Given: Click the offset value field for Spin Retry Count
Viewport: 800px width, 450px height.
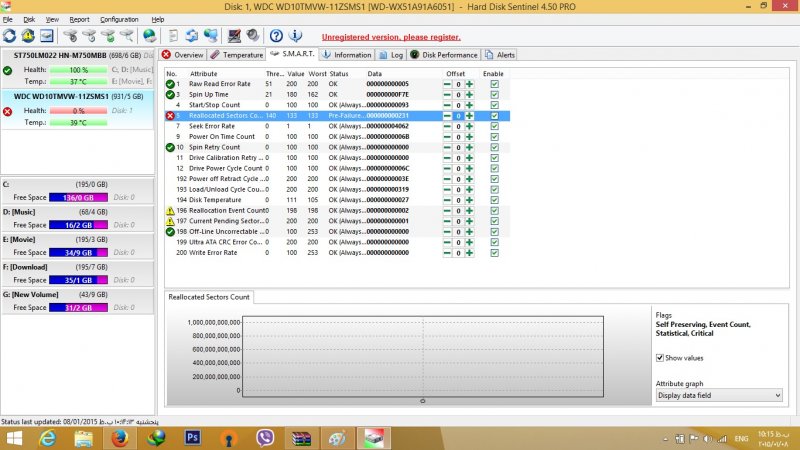Looking at the screenshot, I should click(458, 147).
